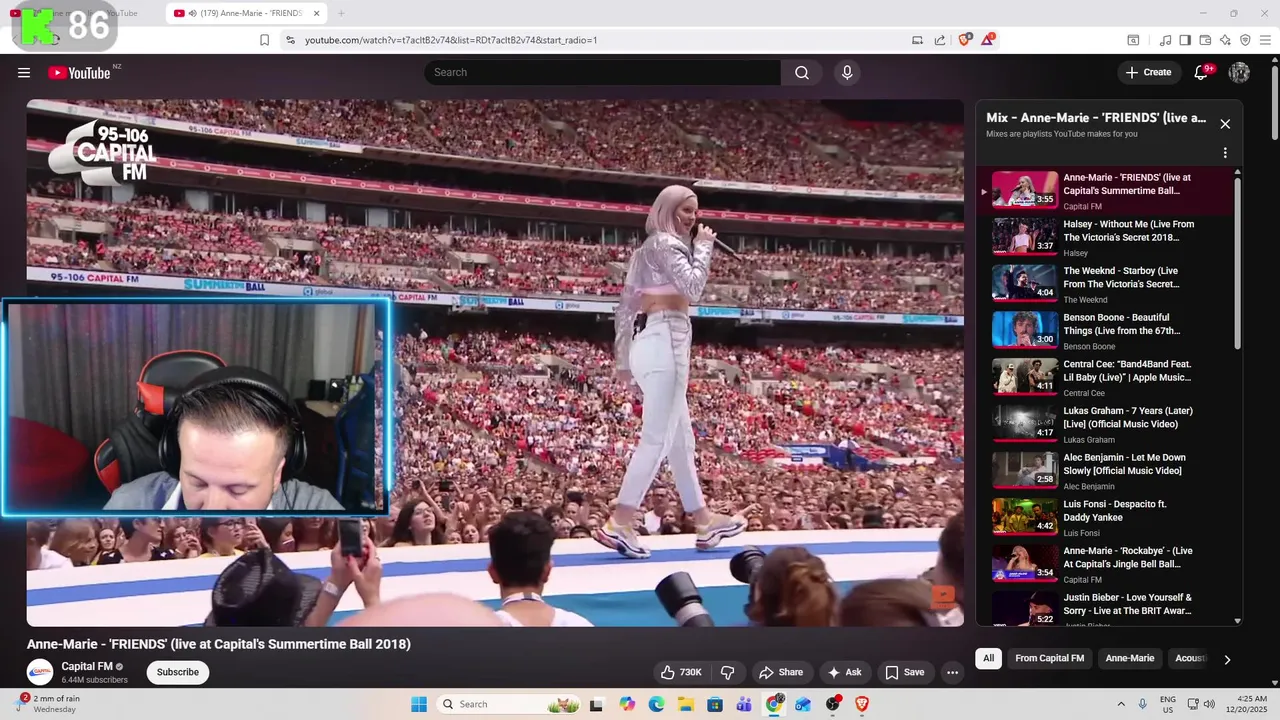Click the search magnifier button
1280x720 pixels.
click(802, 72)
